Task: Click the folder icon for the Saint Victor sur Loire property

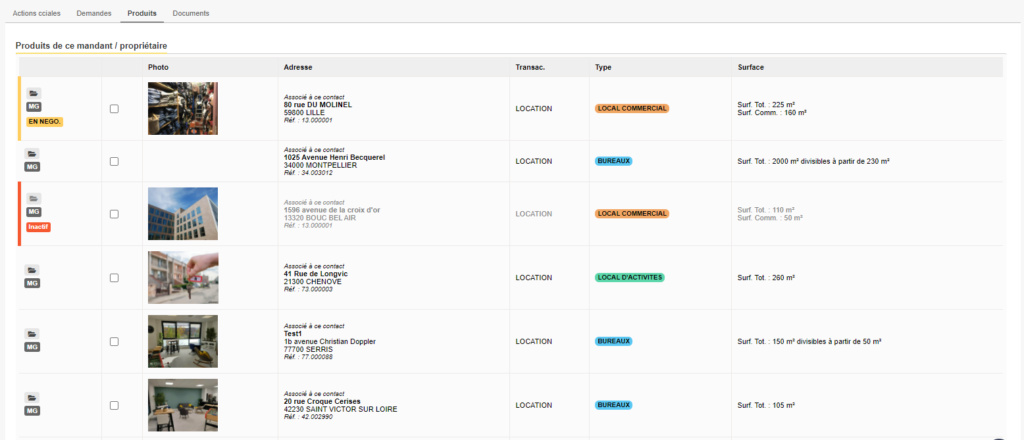Action: (x=33, y=397)
